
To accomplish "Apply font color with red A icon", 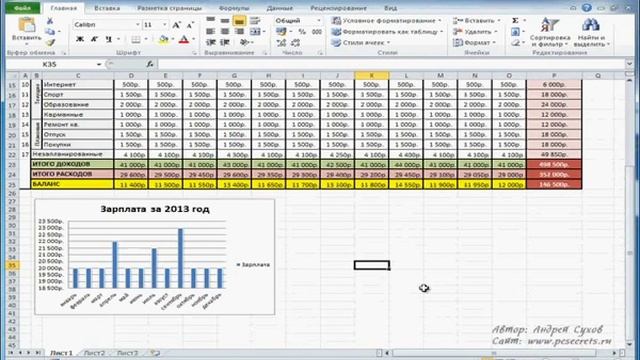I will (184, 39).
